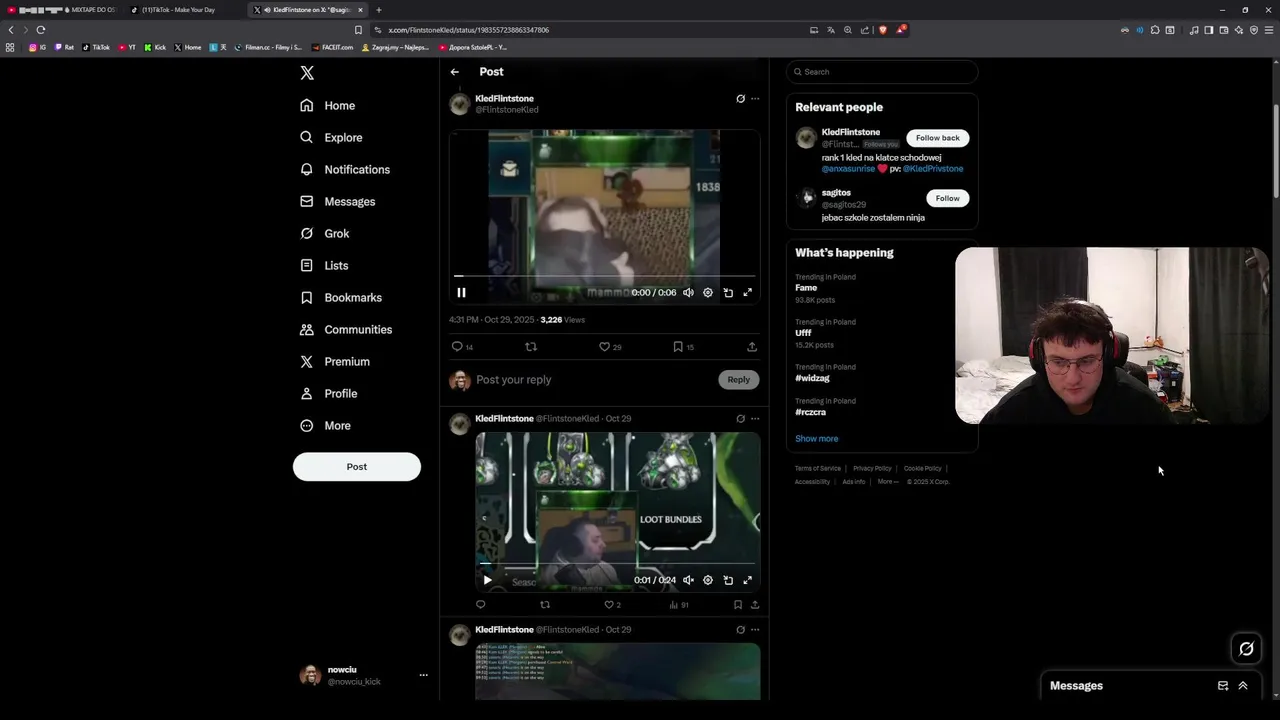Open three-dot menu on main post
Image resolution: width=1280 pixels, height=720 pixels.
(x=755, y=99)
